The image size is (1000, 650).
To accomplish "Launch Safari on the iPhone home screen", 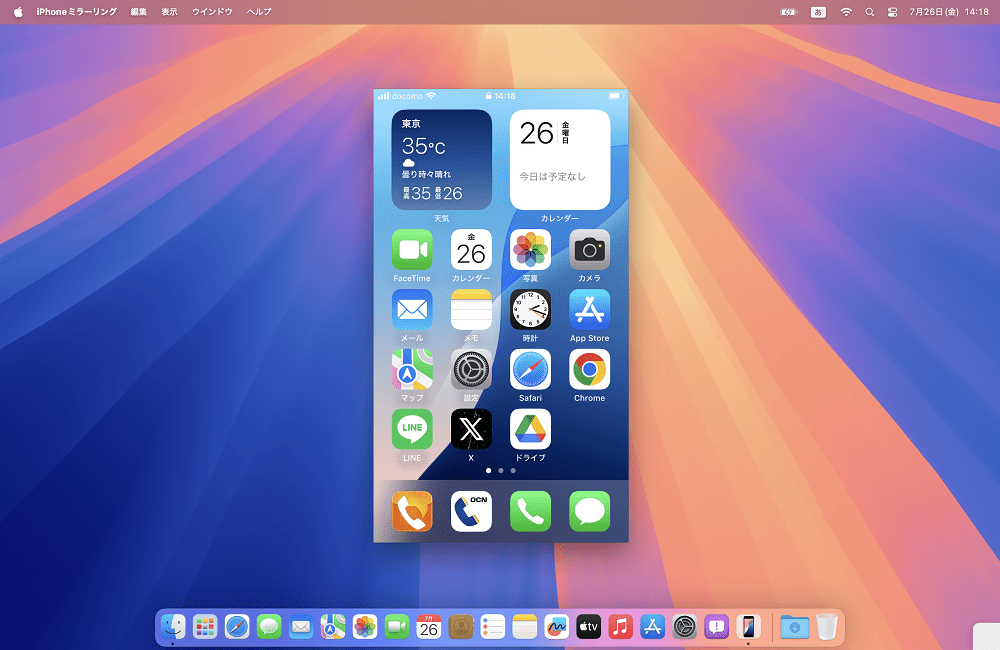I will pyautogui.click(x=530, y=369).
